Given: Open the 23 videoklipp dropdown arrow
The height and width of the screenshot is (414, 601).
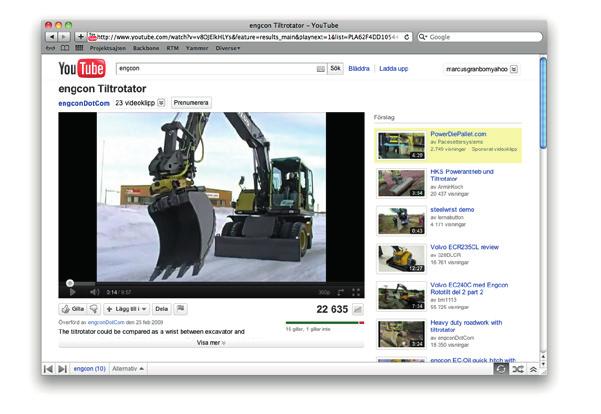Looking at the screenshot, I should [161, 103].
